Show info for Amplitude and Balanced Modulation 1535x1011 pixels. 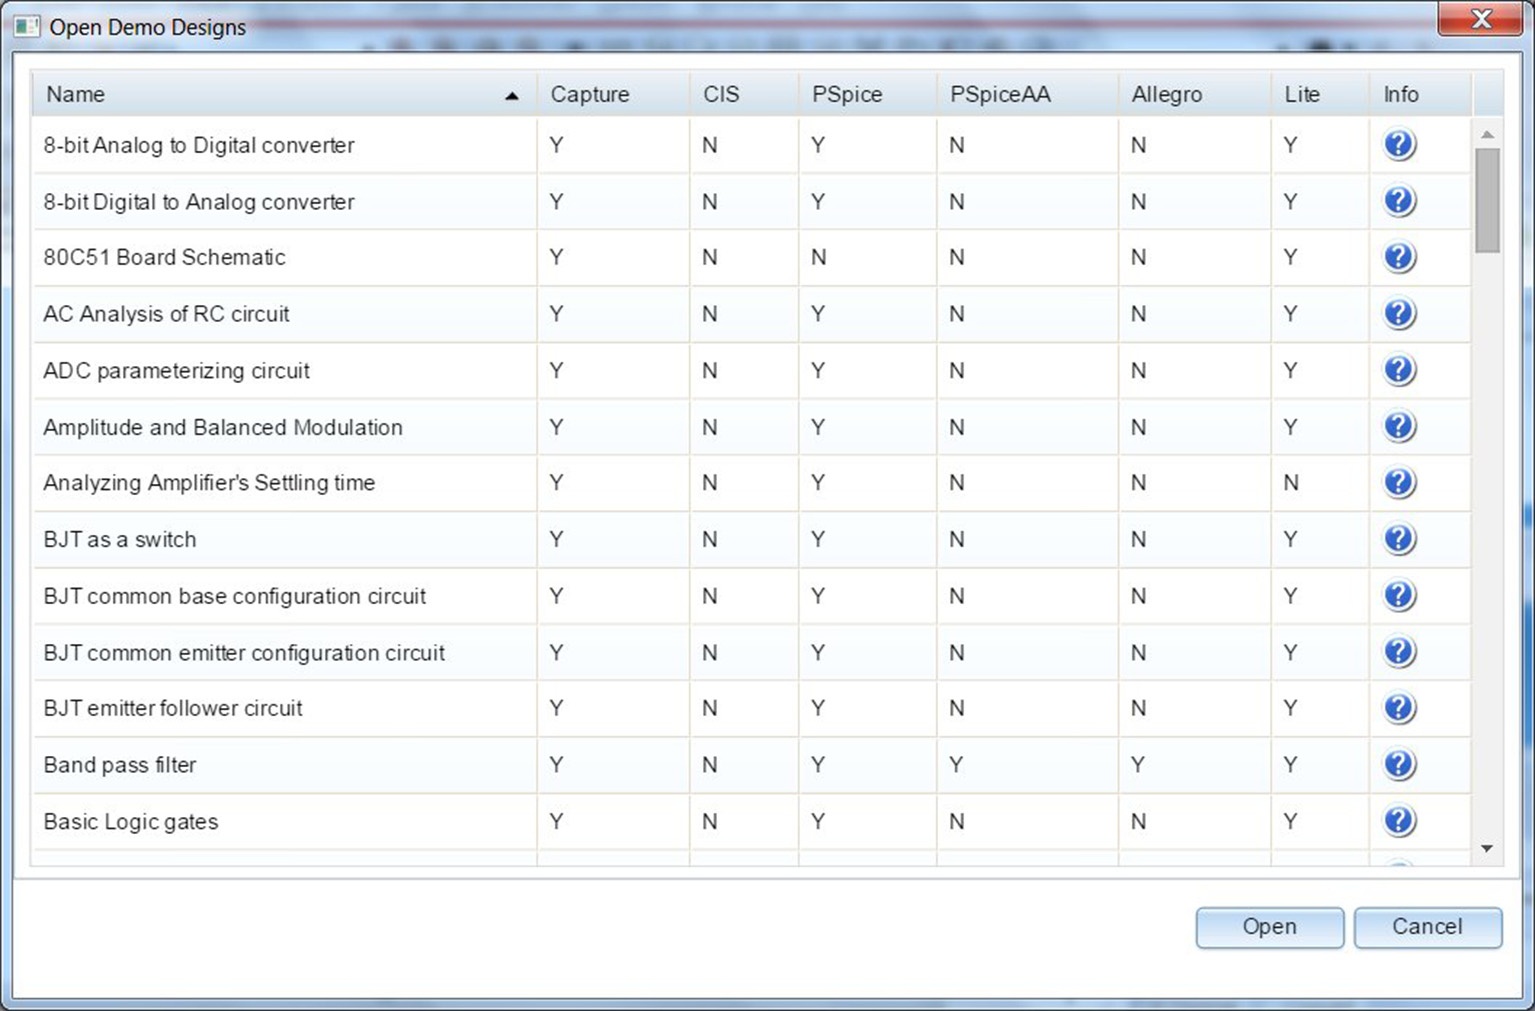click(1399, 427)
